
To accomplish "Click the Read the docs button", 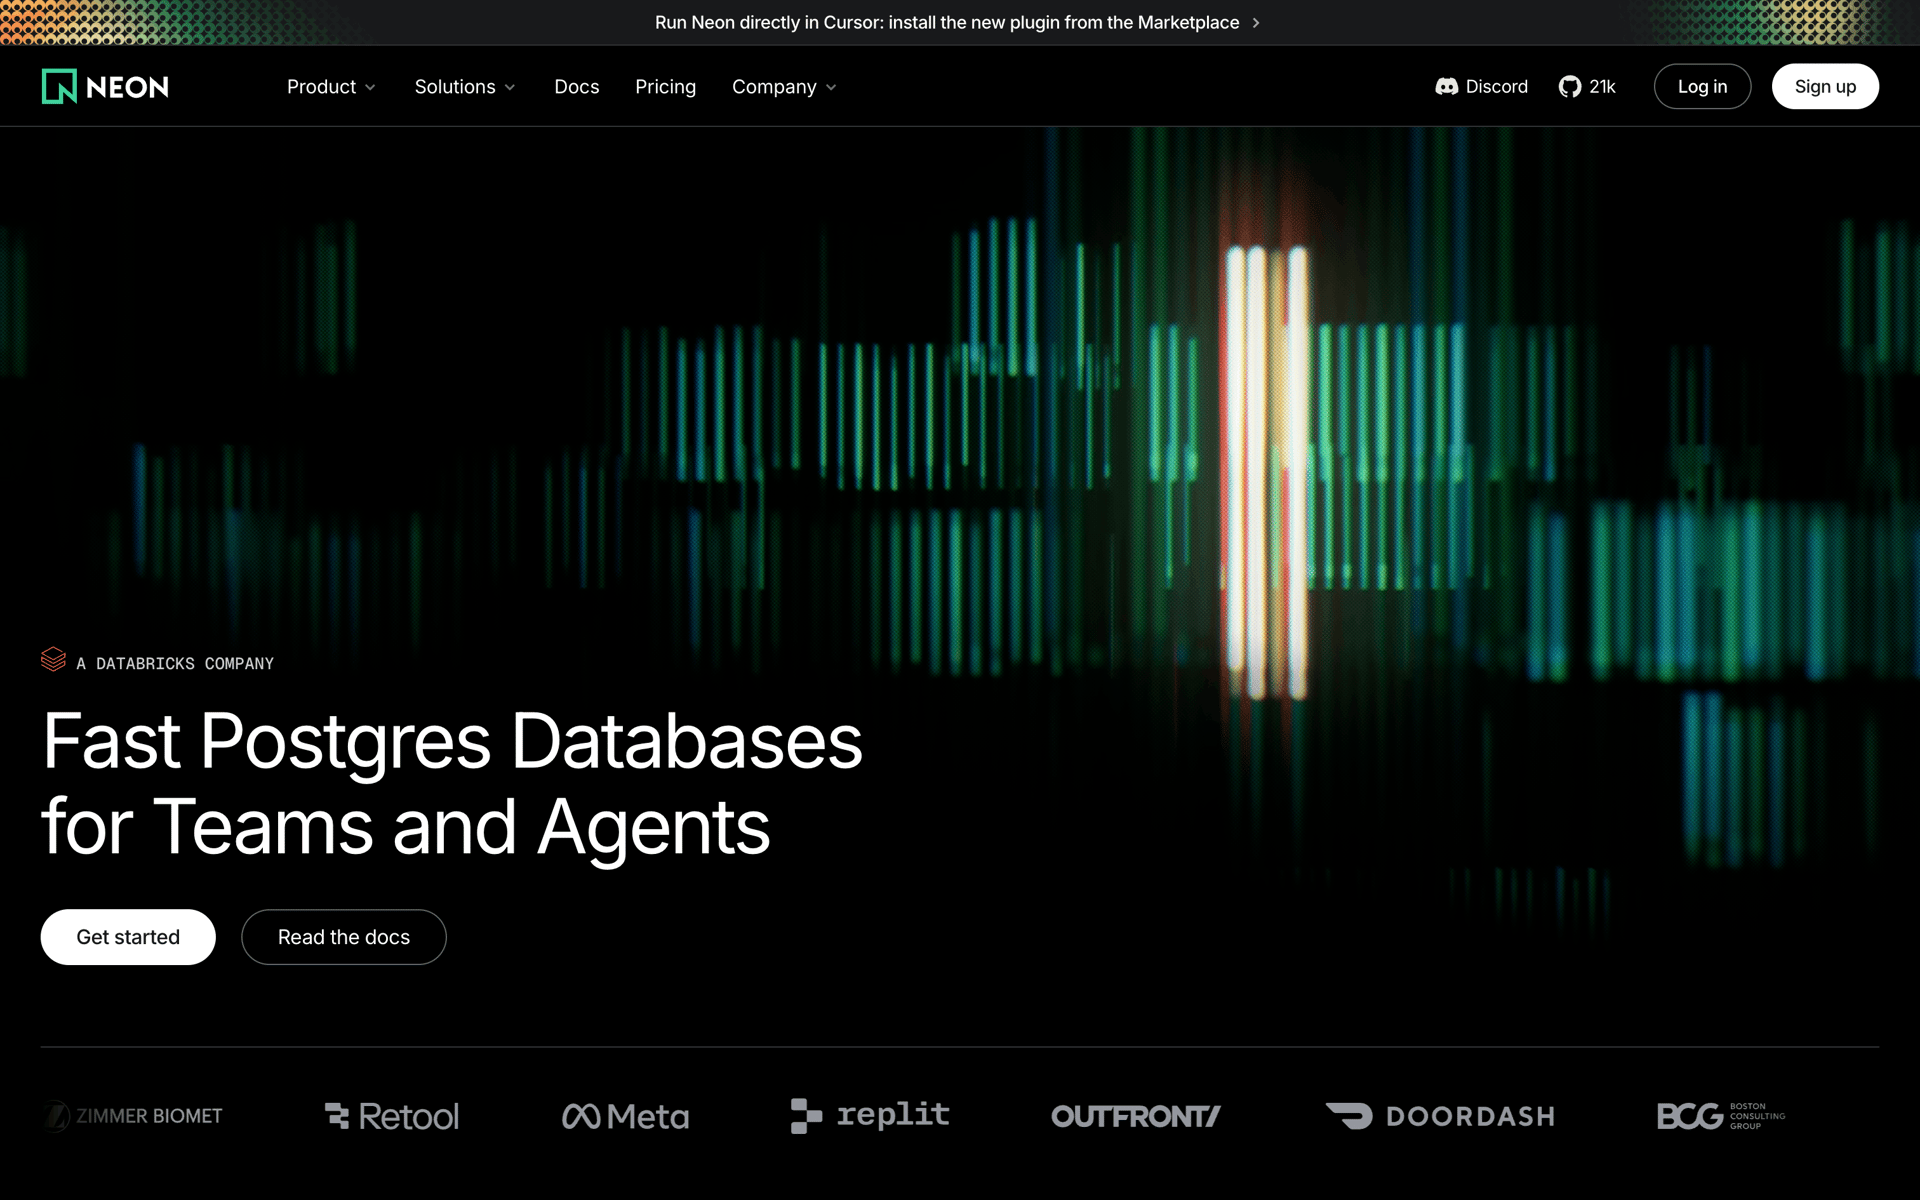I will [x=344, y=937].
